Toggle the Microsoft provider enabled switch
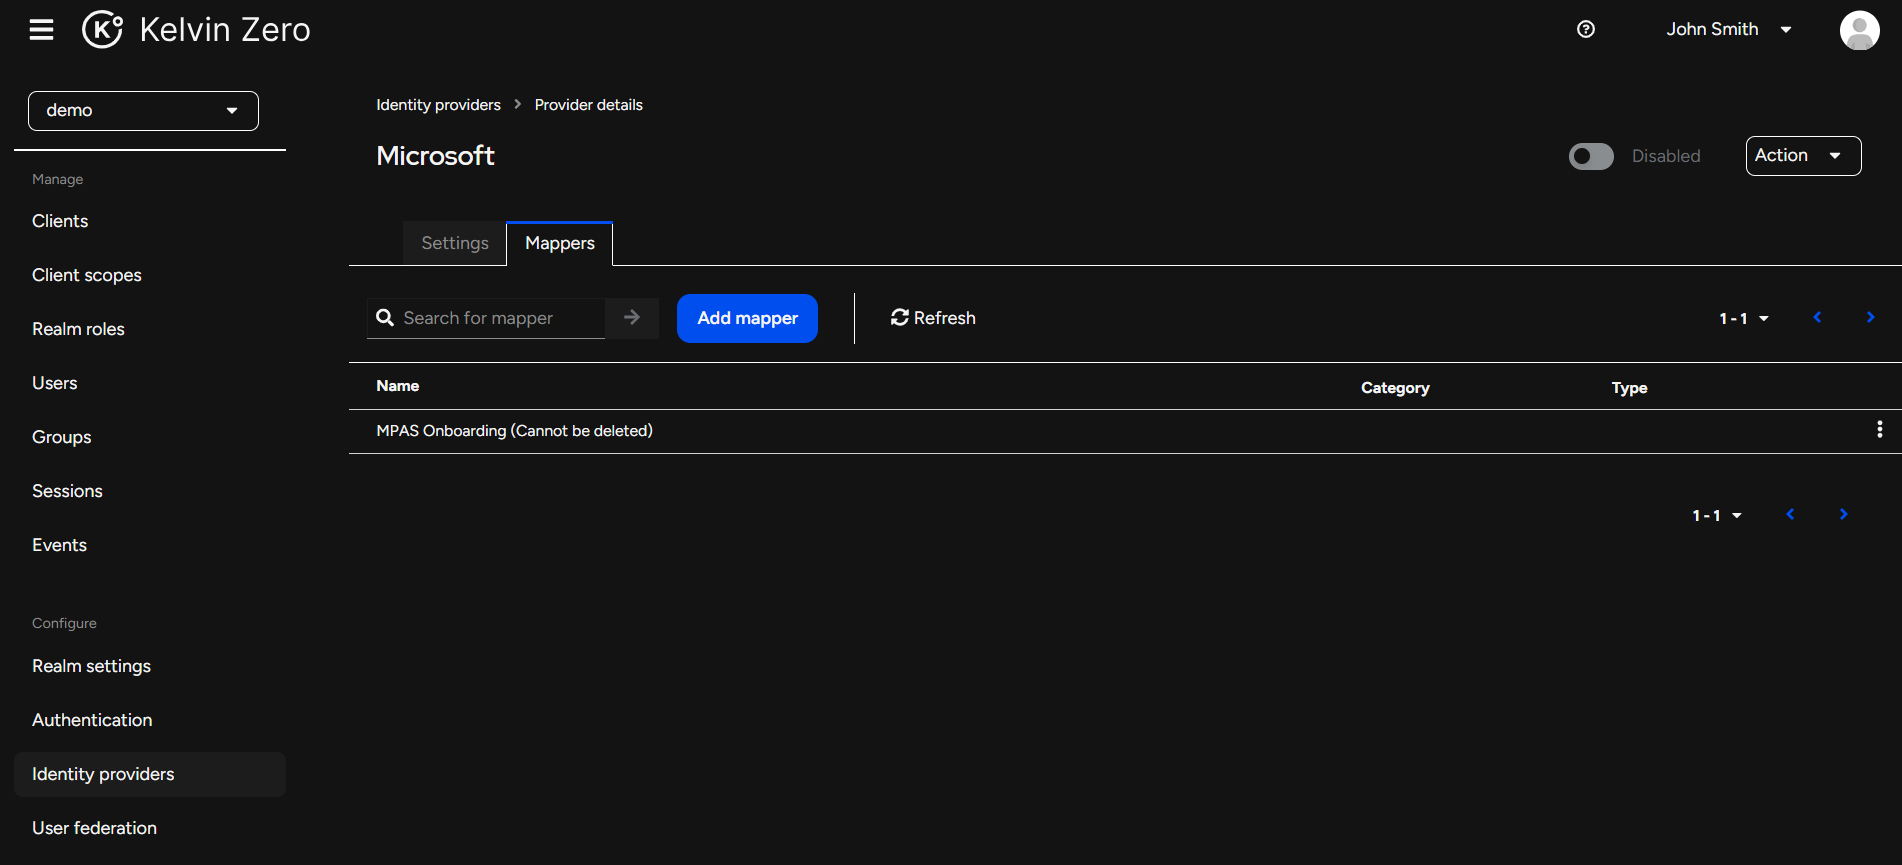 click(1591, 156)
